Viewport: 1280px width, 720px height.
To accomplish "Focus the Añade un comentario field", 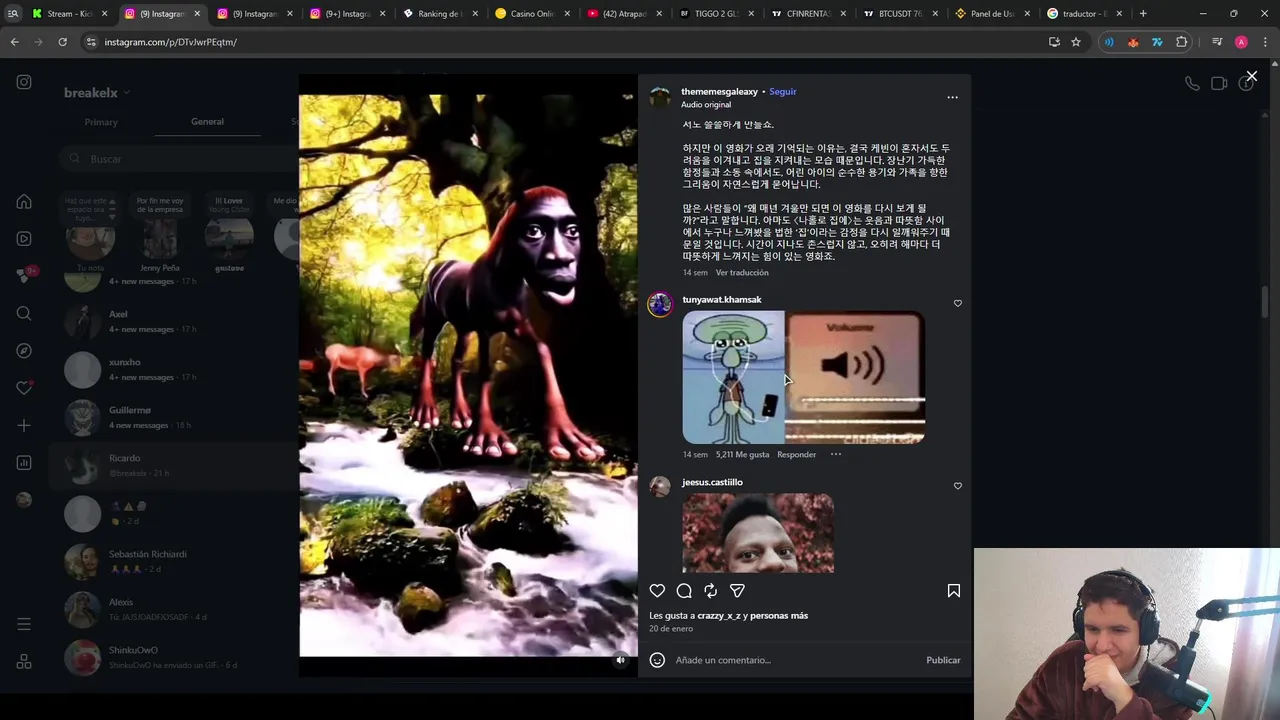I will click(795, 660).
